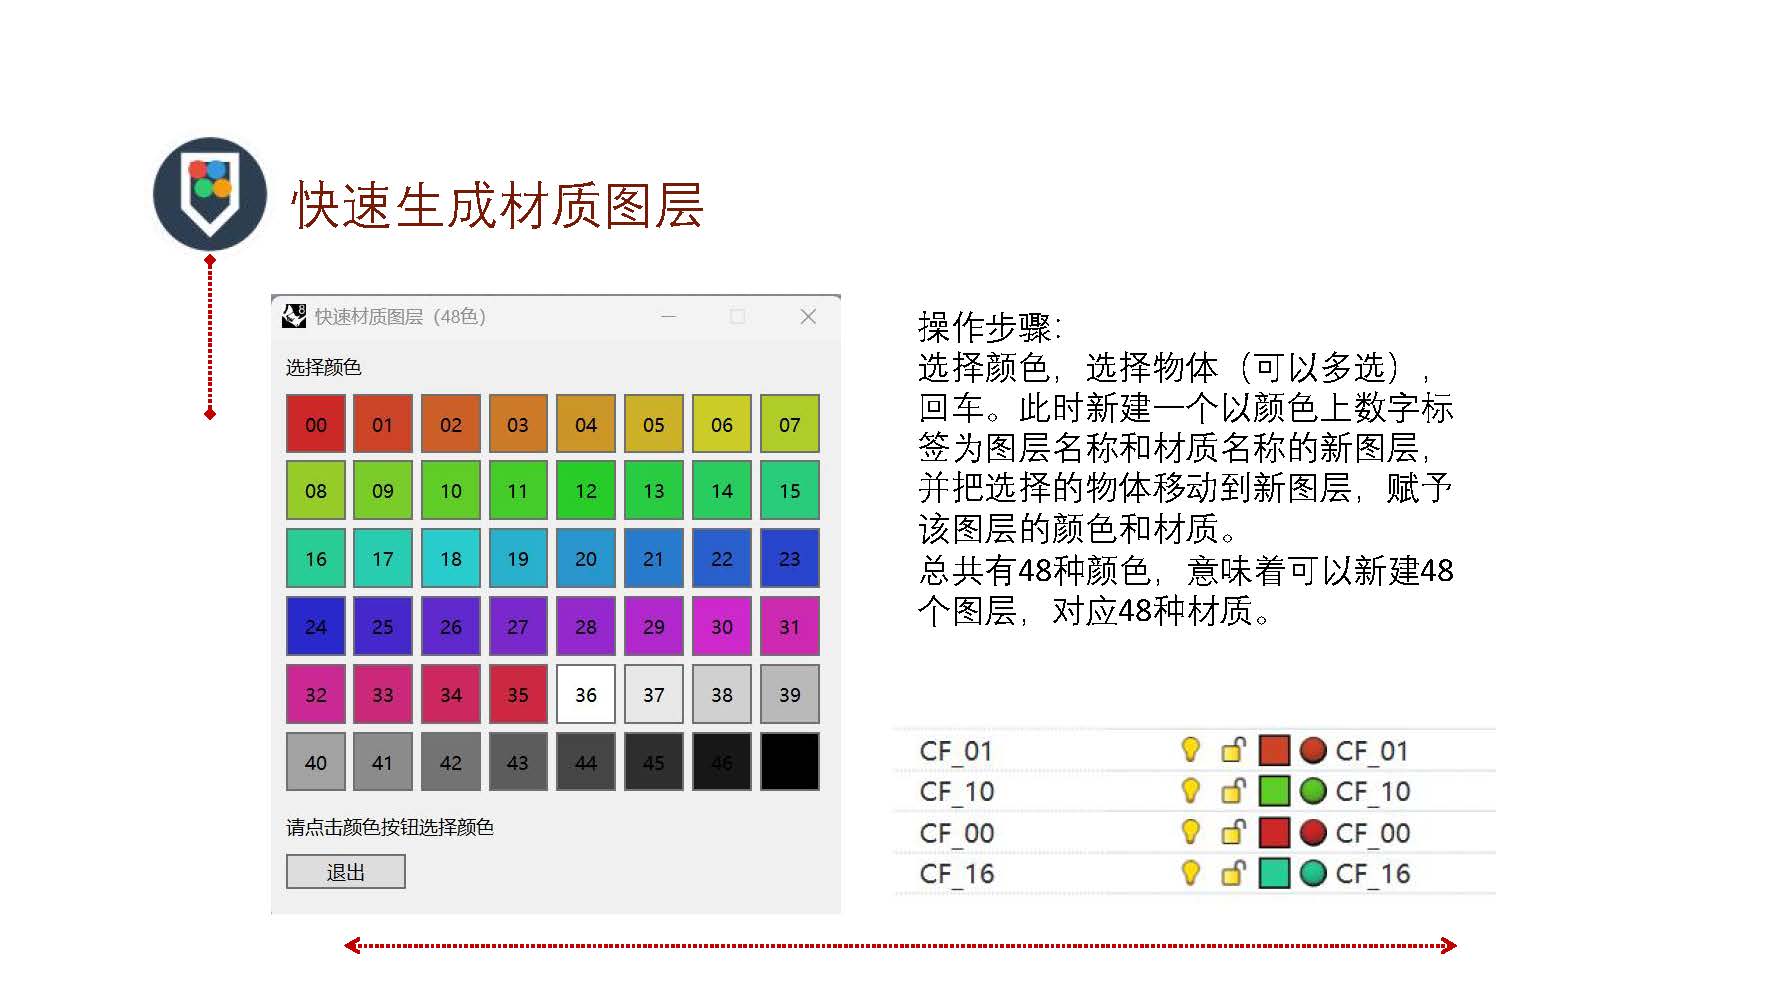
Task: Select blue color swatch 22
Action: coord(722,558)
